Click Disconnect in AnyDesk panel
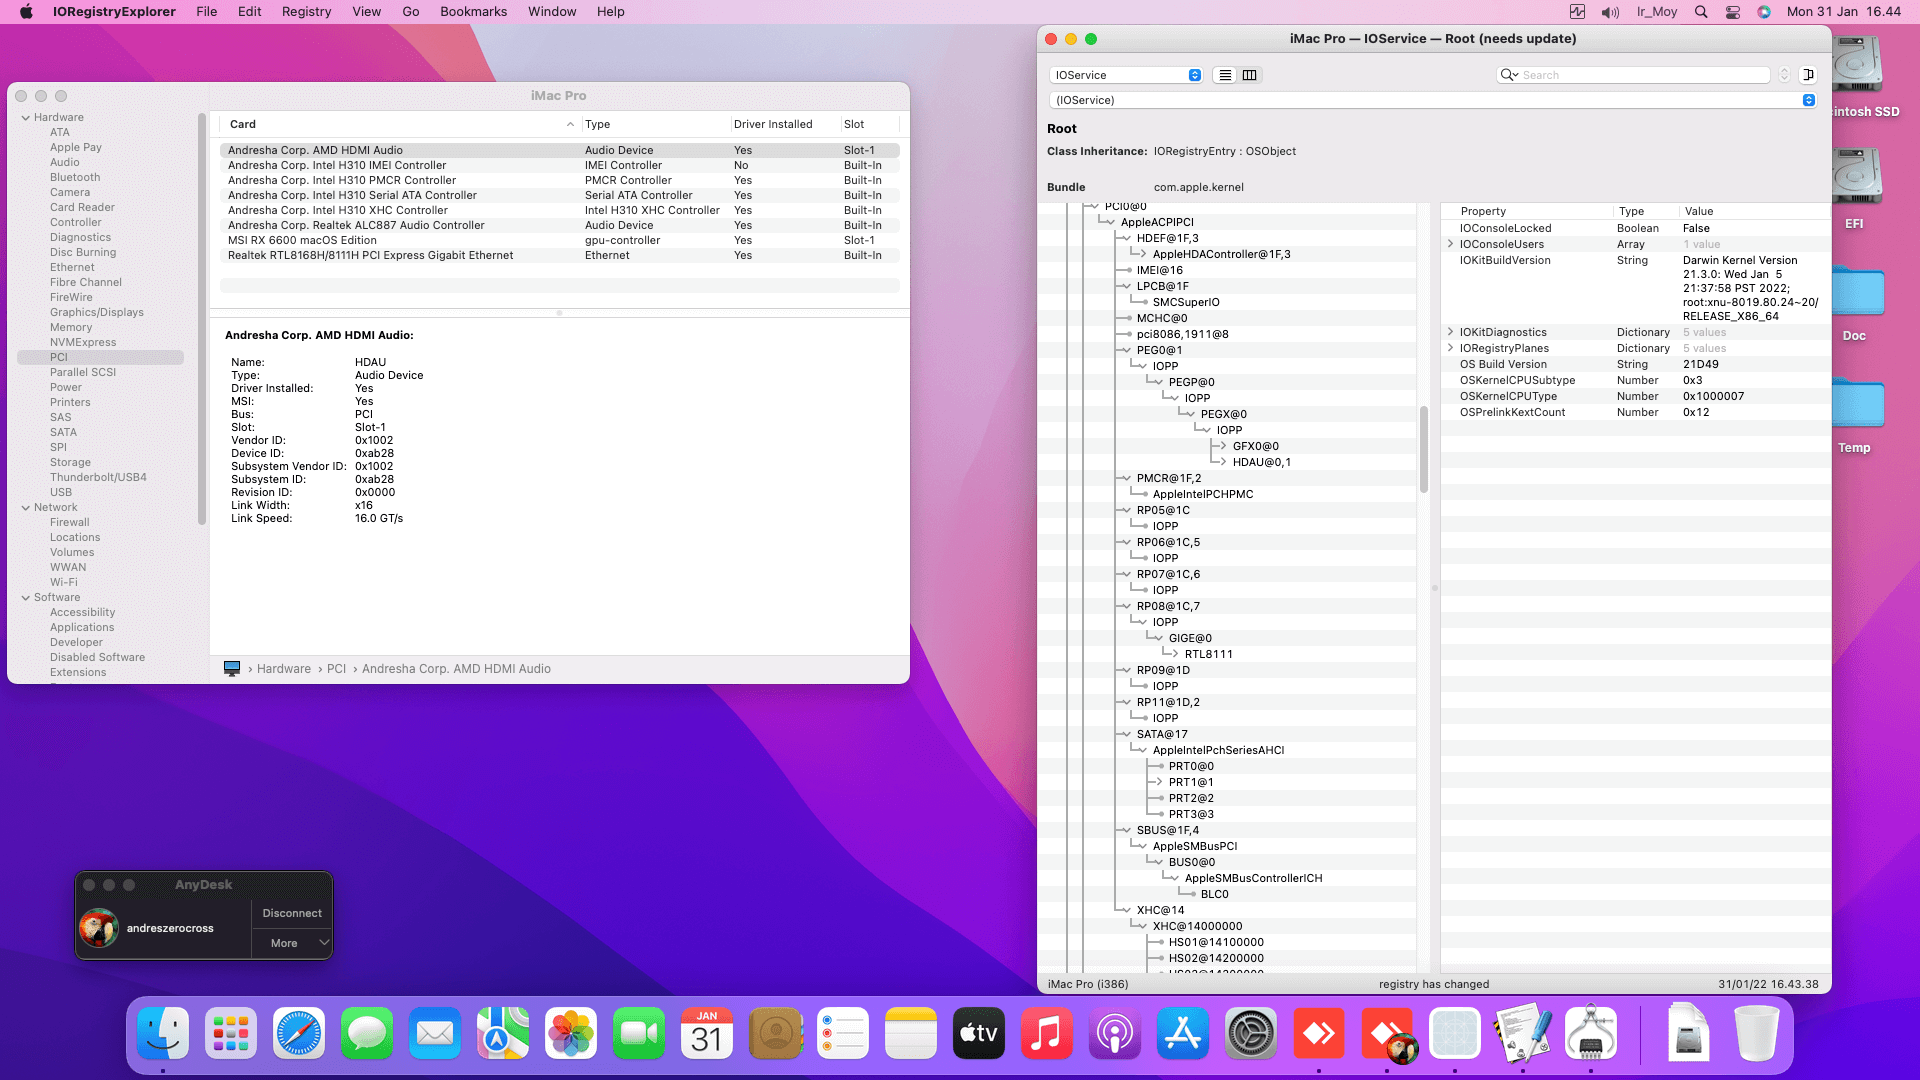Image resolution: width=1920 pixels, height=1080 pixels. (291, 913)
